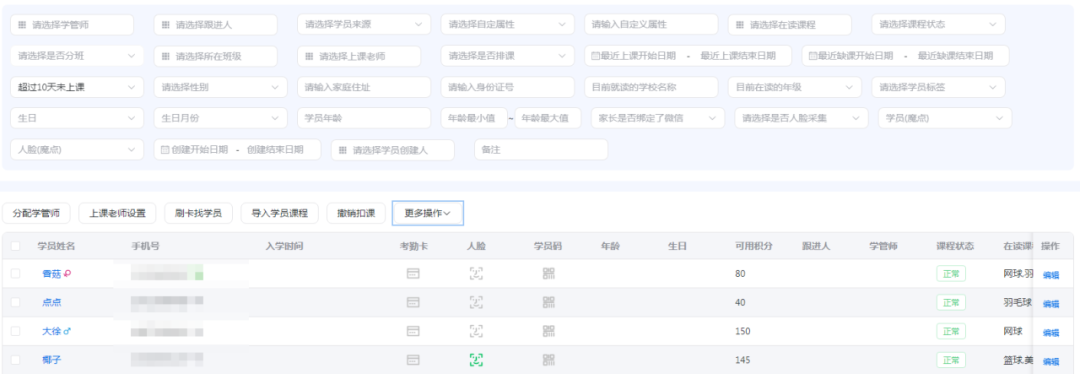Click 导入学员课程 button
The width and height of the screenshot is (1080, 374).
280,213
